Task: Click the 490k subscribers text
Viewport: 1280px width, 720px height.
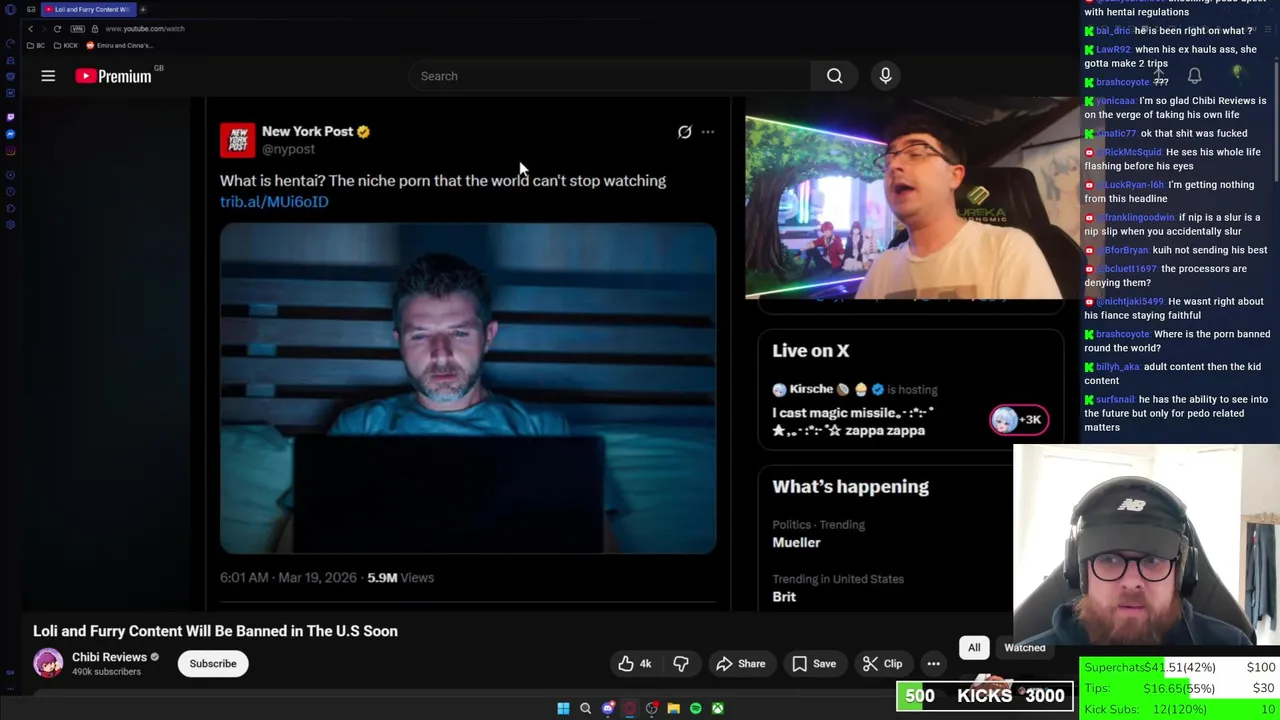Action: tap(106, 672)
